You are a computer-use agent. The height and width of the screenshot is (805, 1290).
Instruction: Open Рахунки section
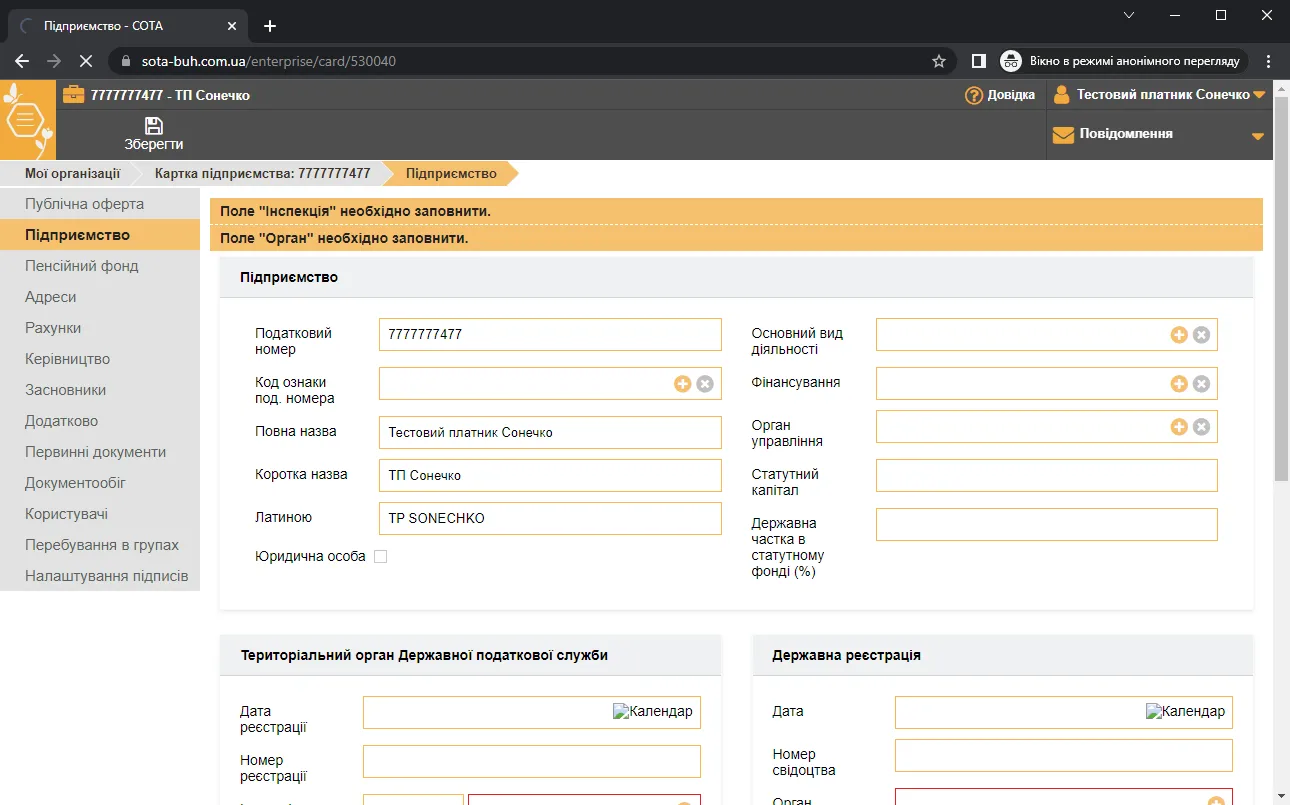click(x=100, y=328)
